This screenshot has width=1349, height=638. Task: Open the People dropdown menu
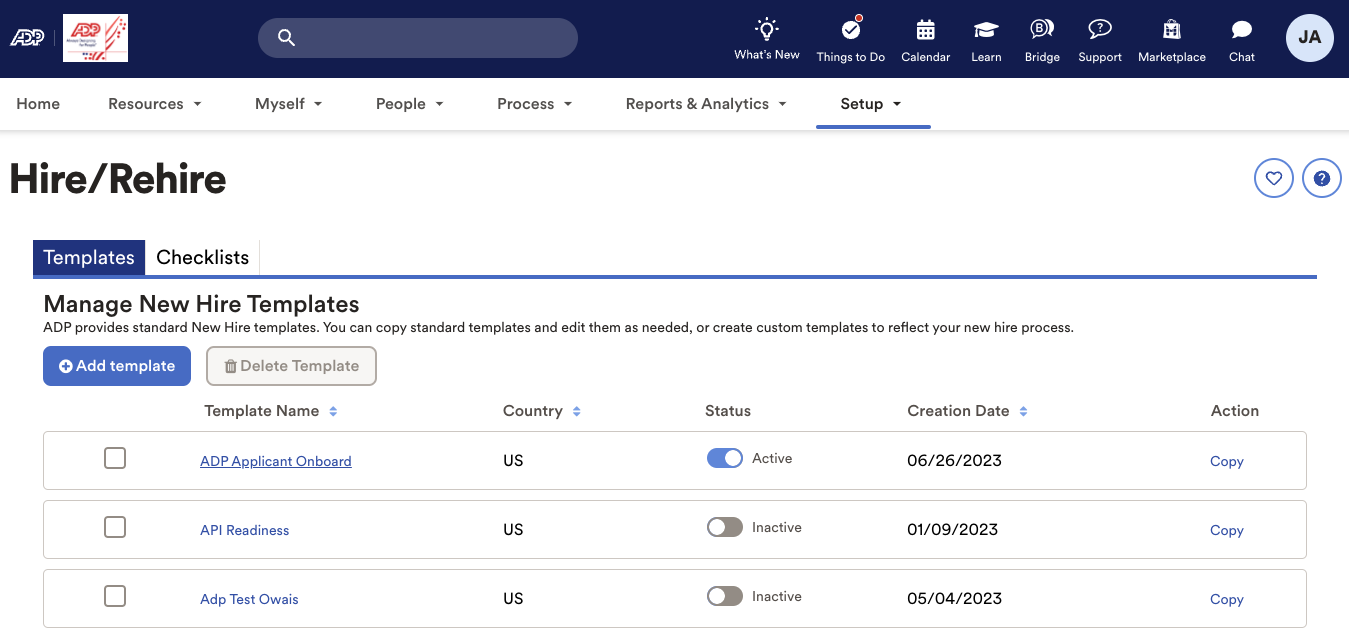coord(409,103)
